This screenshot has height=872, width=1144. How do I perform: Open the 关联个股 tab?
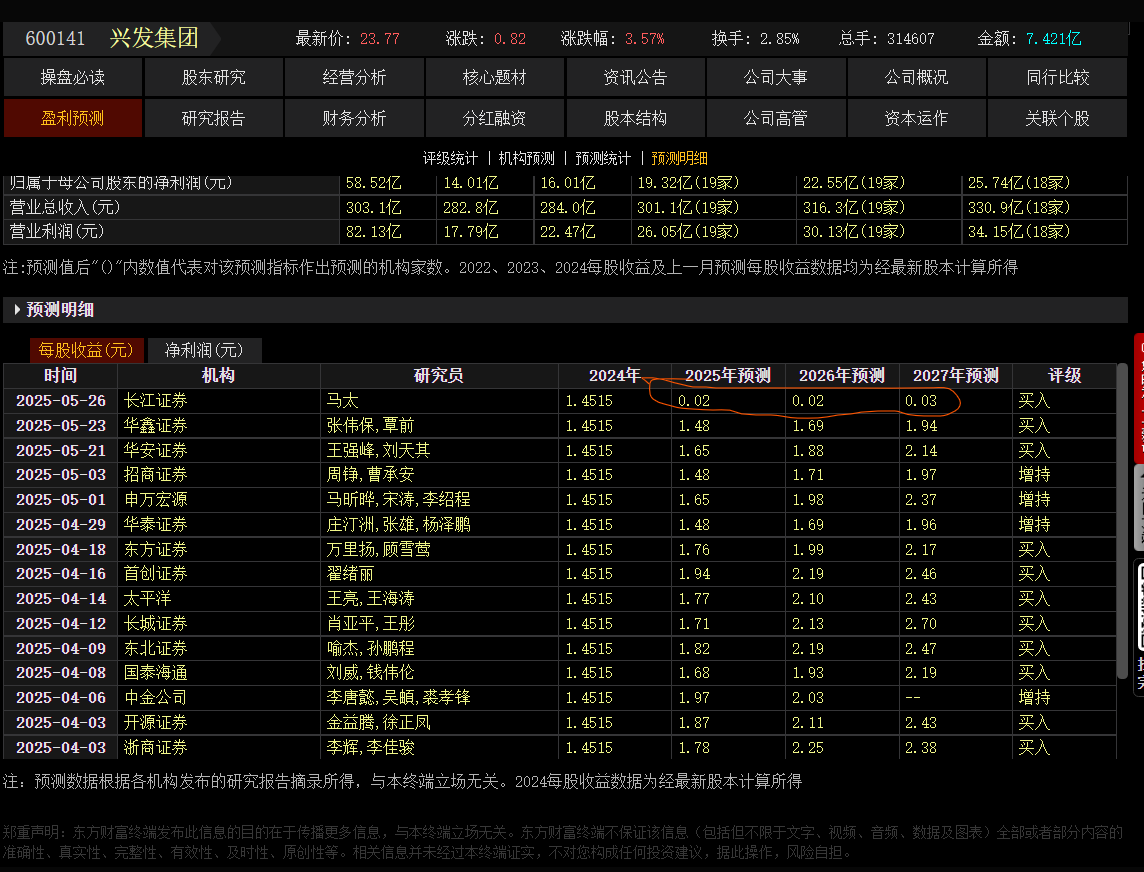coord(1057,118)
